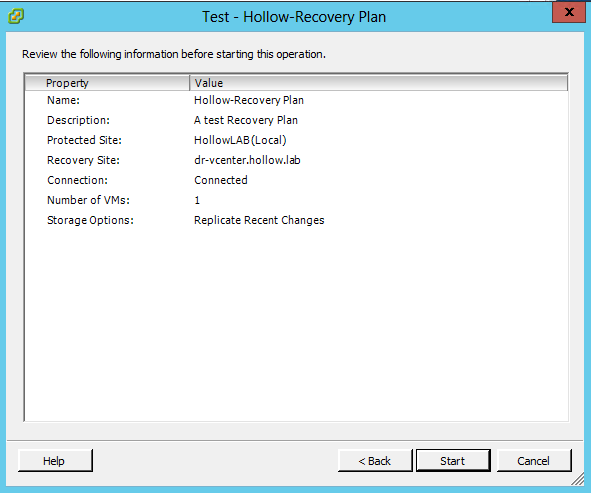Select the 'Hollow-Recovery Plan' name value

click(x=249, y=100)
